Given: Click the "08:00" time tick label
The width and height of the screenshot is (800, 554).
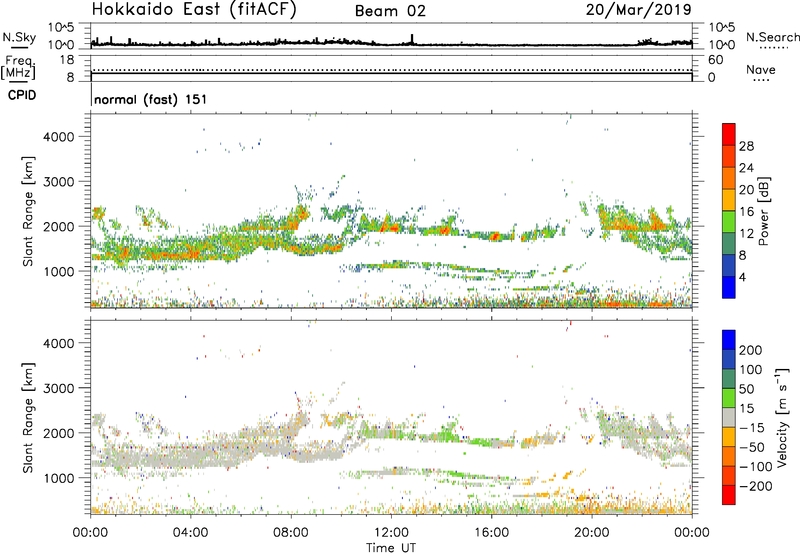Looking at the screenshot, I should coord(291,533).
